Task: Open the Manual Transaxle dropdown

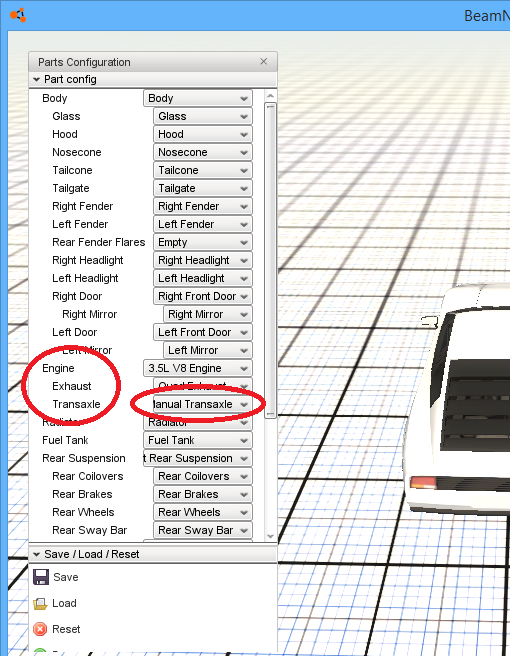Action: 203,404
